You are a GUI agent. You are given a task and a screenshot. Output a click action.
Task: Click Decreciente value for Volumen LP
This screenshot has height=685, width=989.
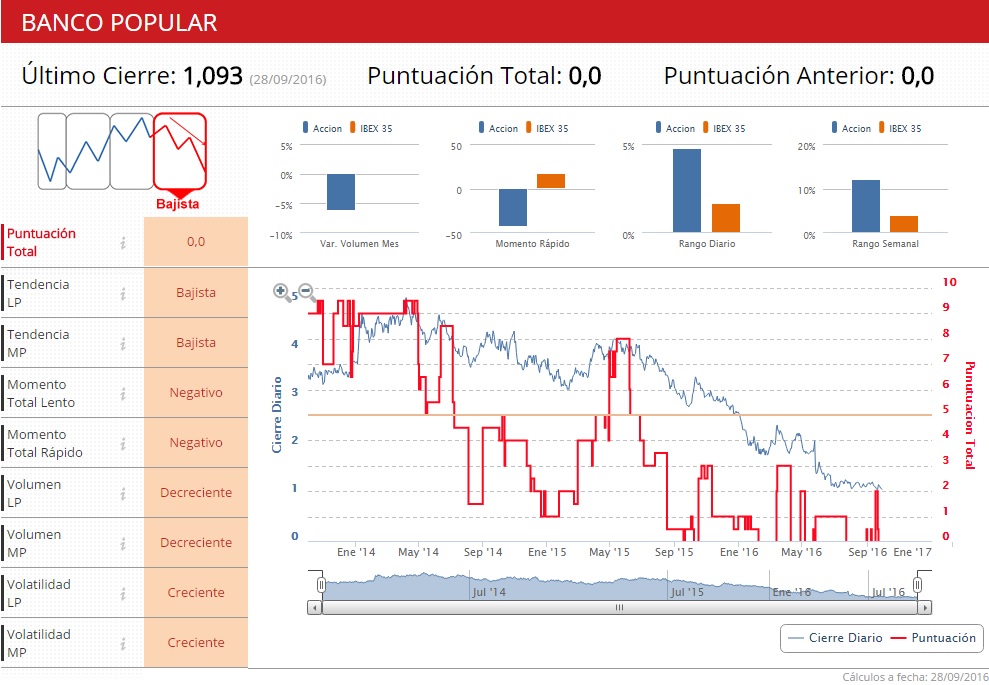tap(196, 493)
